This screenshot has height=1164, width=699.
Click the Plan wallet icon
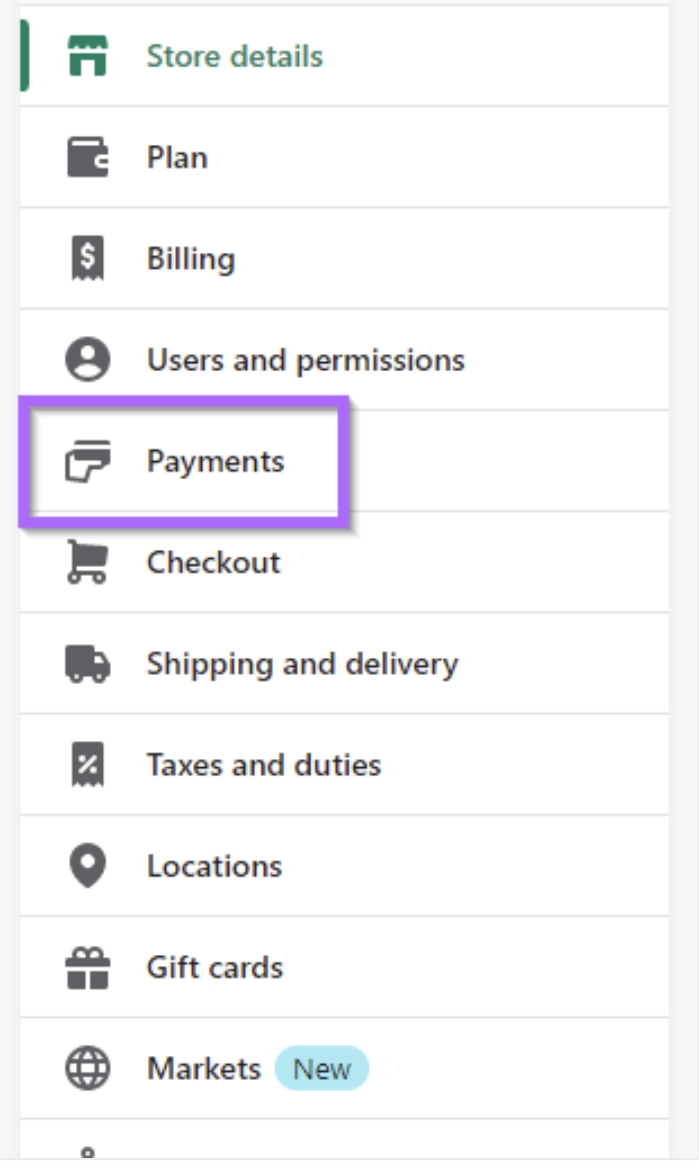[88, 157]
